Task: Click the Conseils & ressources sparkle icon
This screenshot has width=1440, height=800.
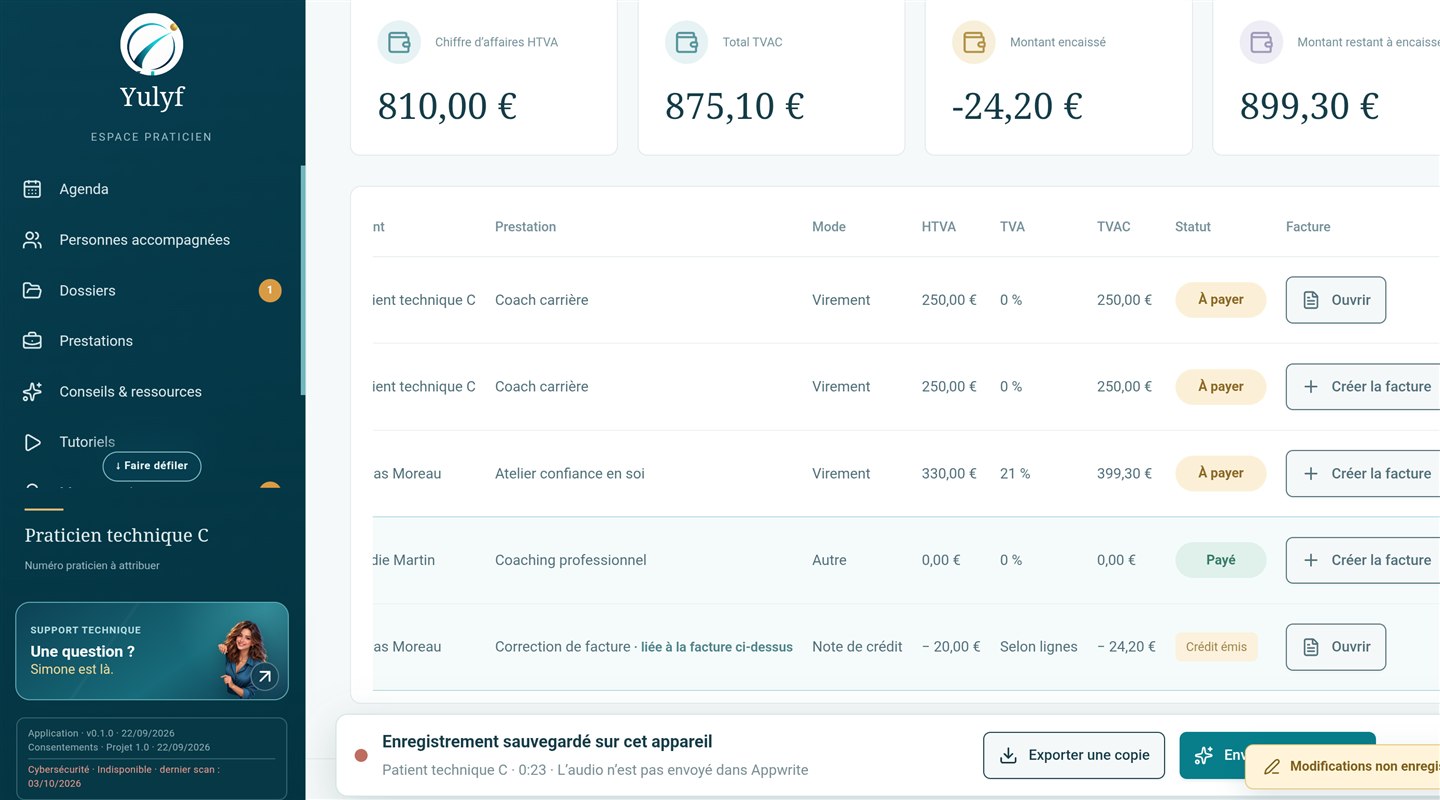Action: pyautogui.click(x=32, y=392)
